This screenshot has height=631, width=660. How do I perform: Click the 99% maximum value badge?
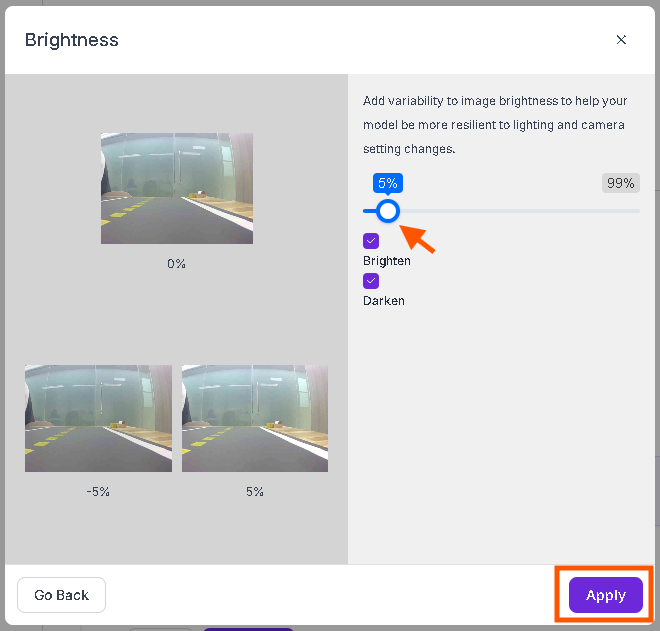(x=620, y=183)
